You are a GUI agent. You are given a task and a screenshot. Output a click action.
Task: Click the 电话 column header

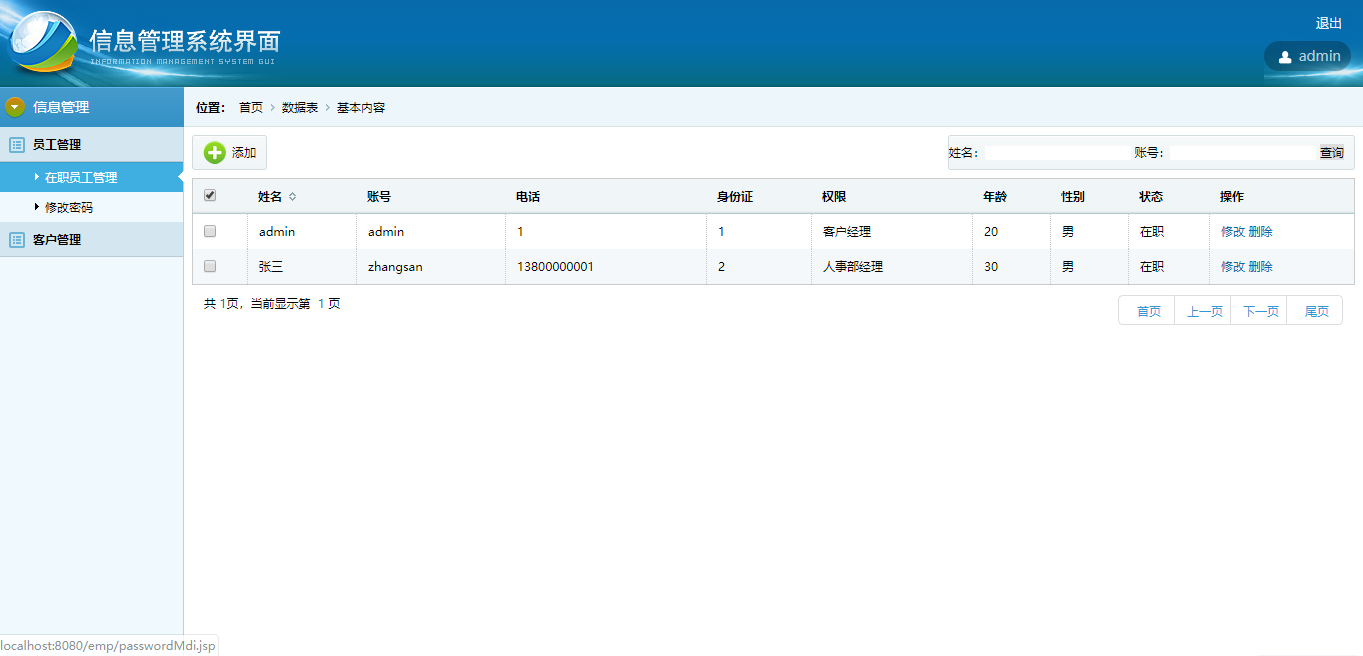pyautogui.click(x=528, y=197)
